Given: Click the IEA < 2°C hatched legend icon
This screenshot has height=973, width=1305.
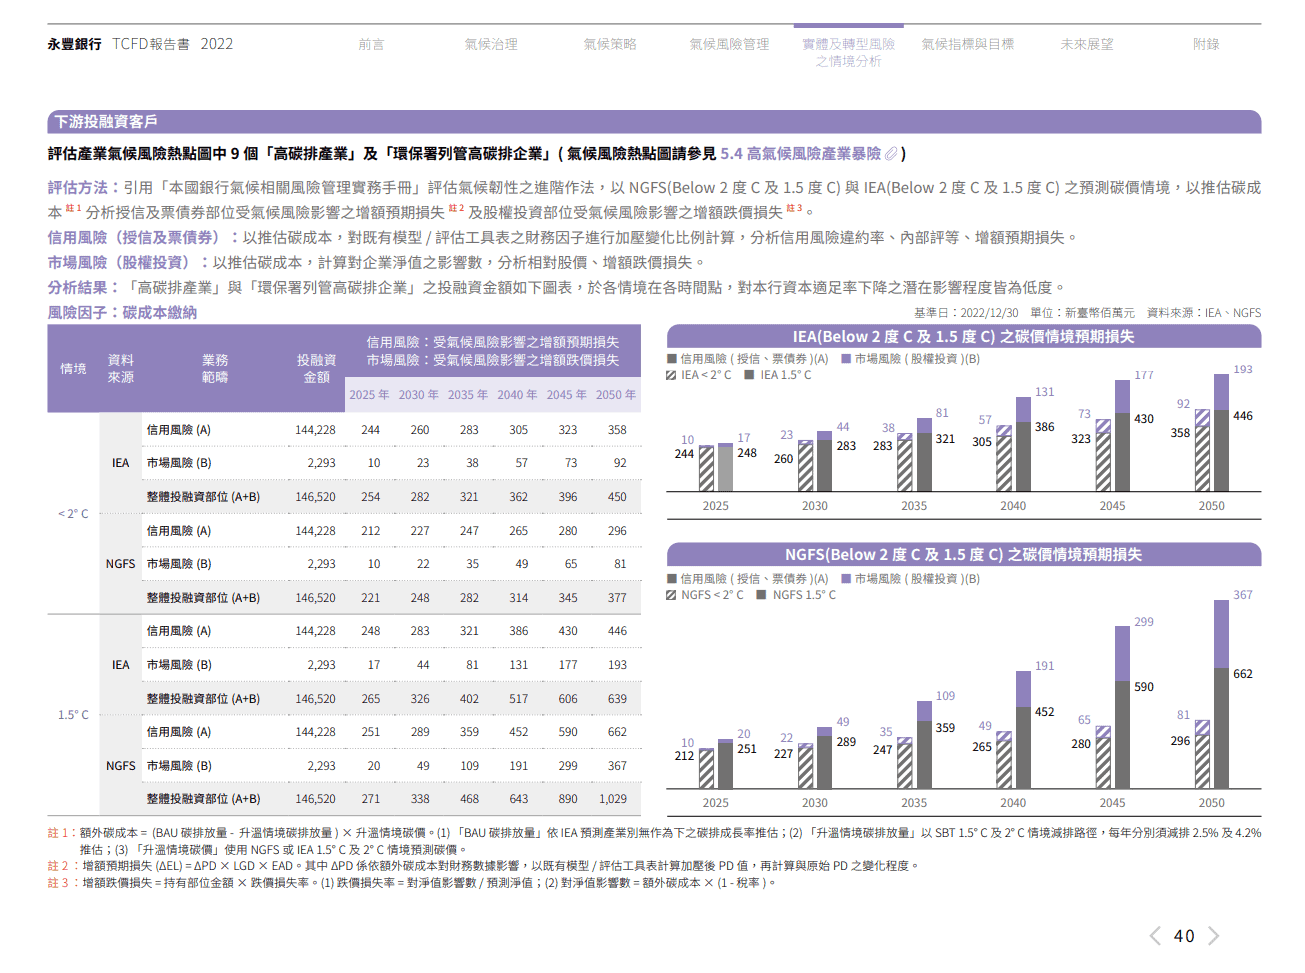Looking at the screenshot, I should (x=672, y=375).
